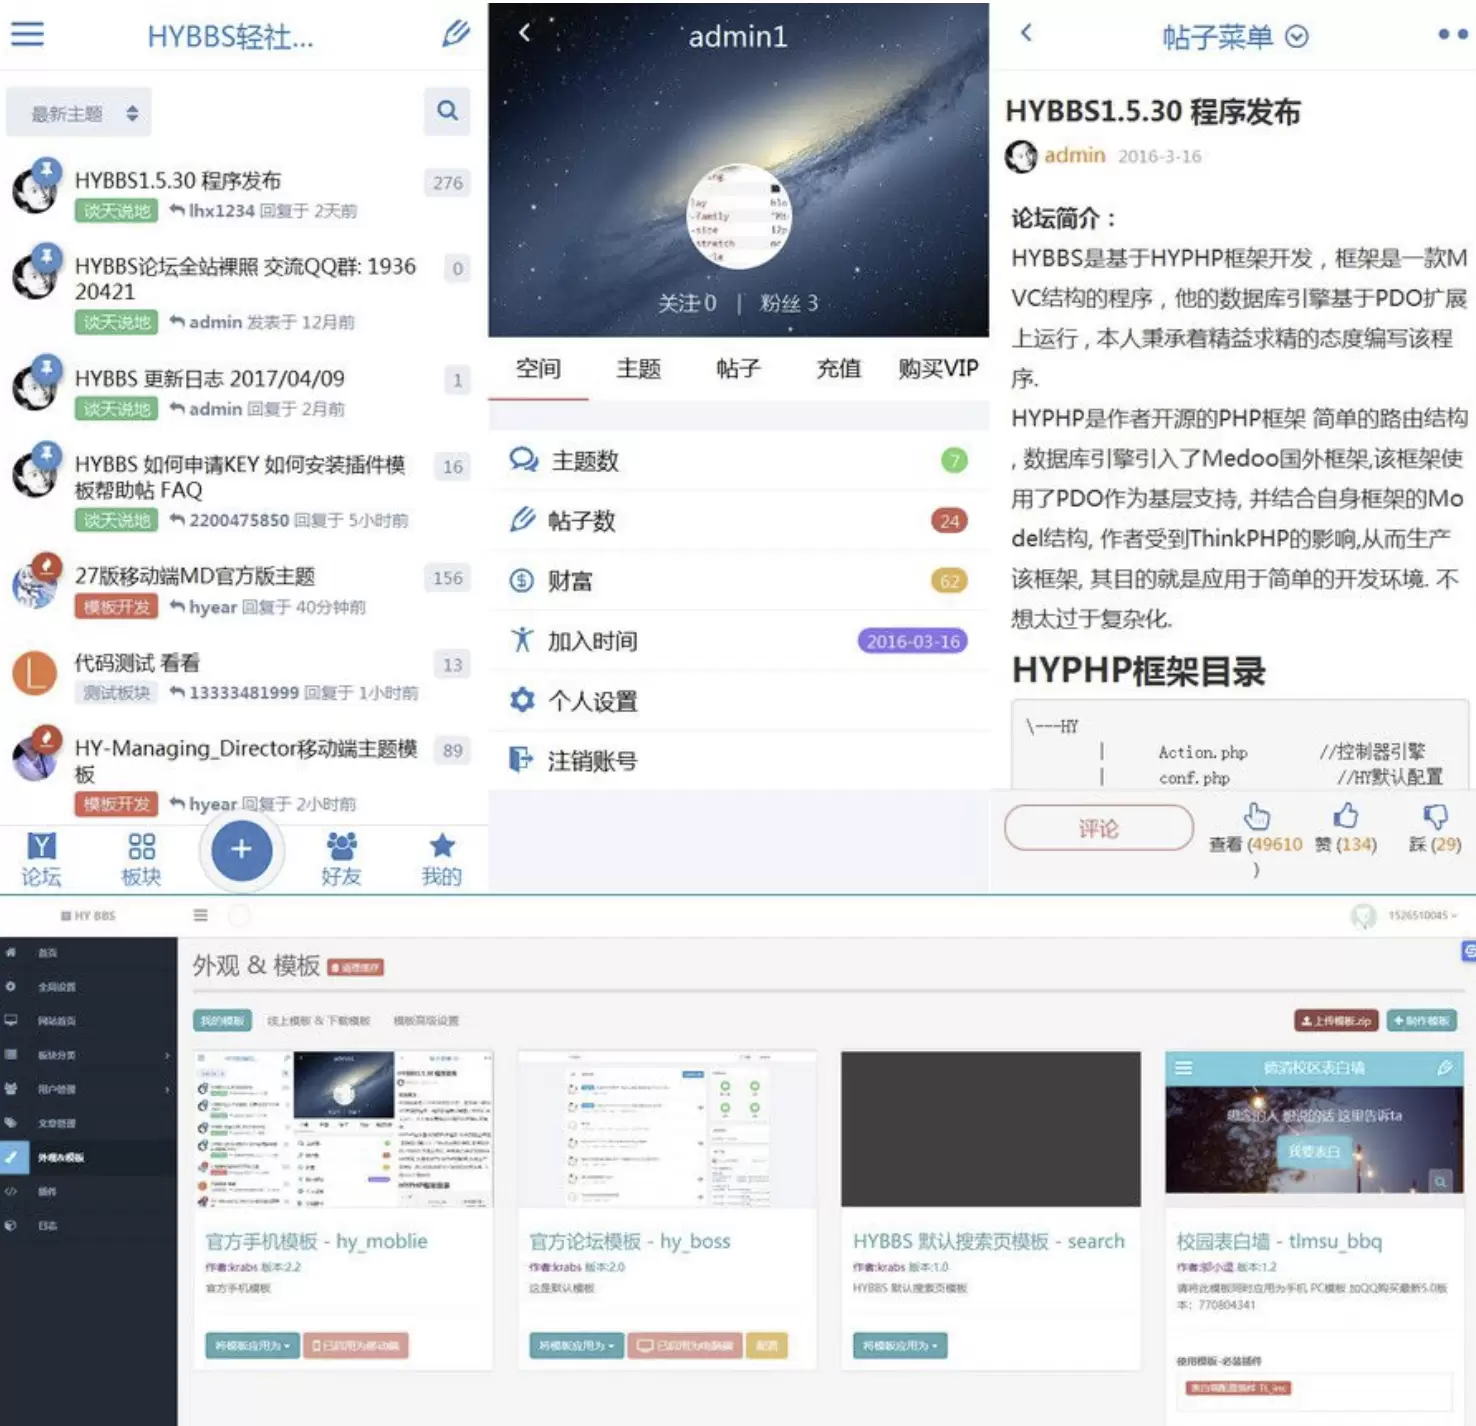Tap the compose pencil icon in forum header
1476x1426 pixels.
coord(455,34)
